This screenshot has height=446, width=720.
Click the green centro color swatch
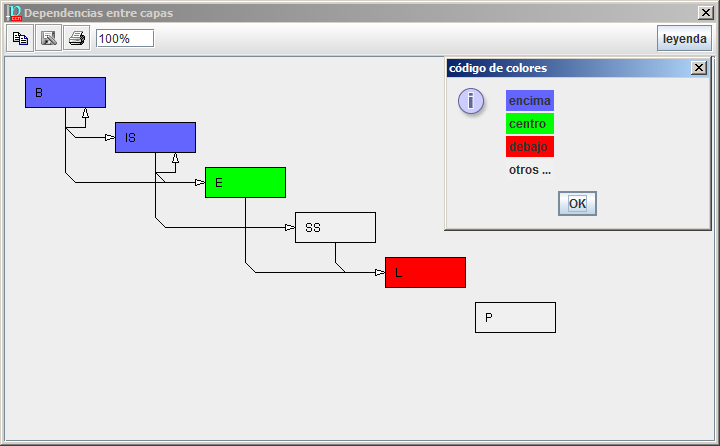(x=529, y=124)
